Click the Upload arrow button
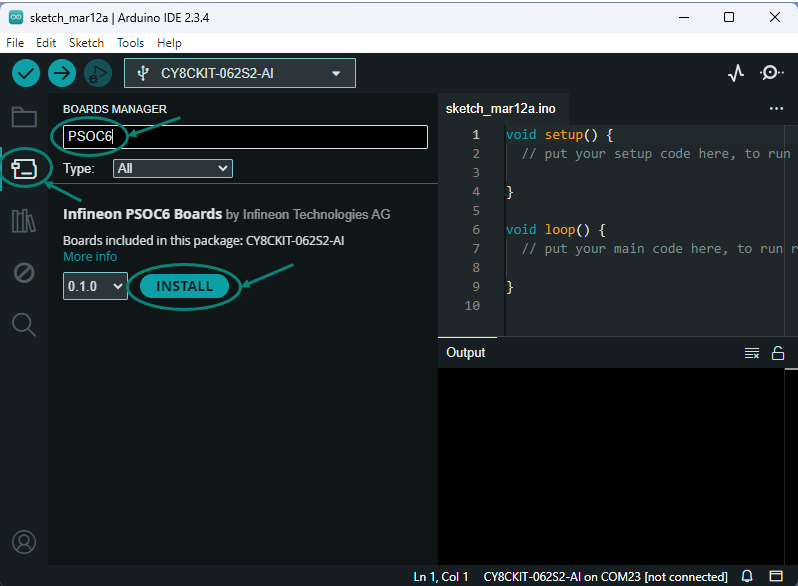798x586 pixels. pyautogui.click(x=62, y=73)
